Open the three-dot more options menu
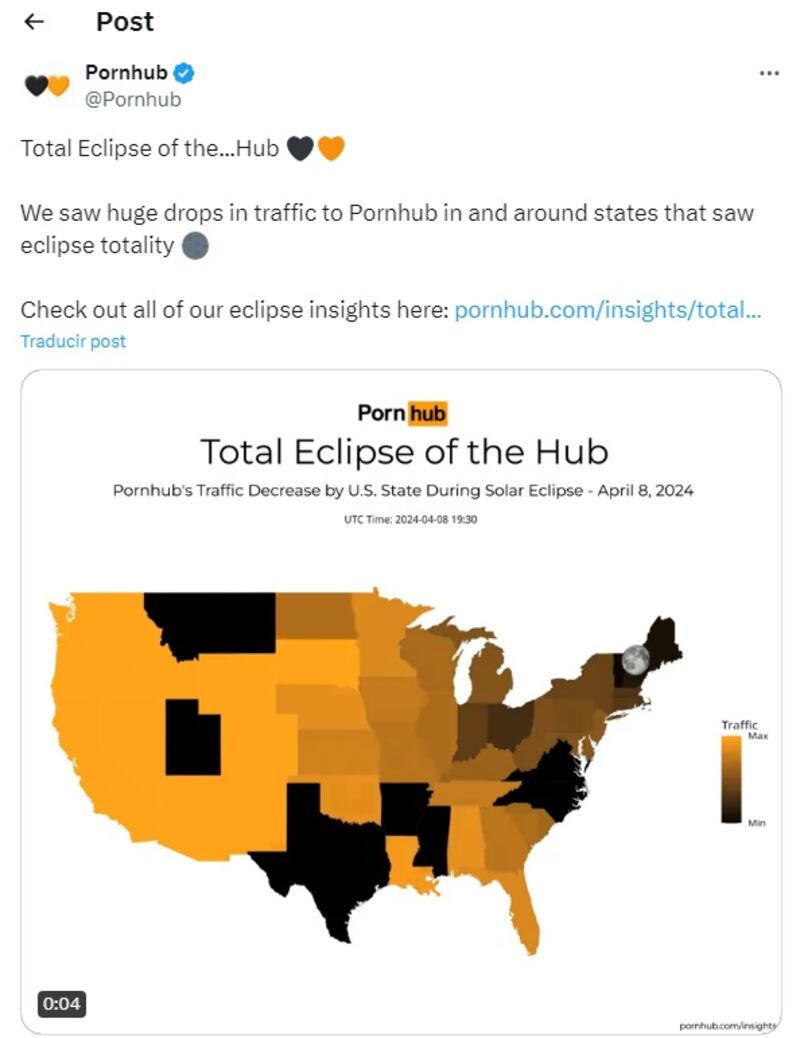 click(x=768, y=74)
